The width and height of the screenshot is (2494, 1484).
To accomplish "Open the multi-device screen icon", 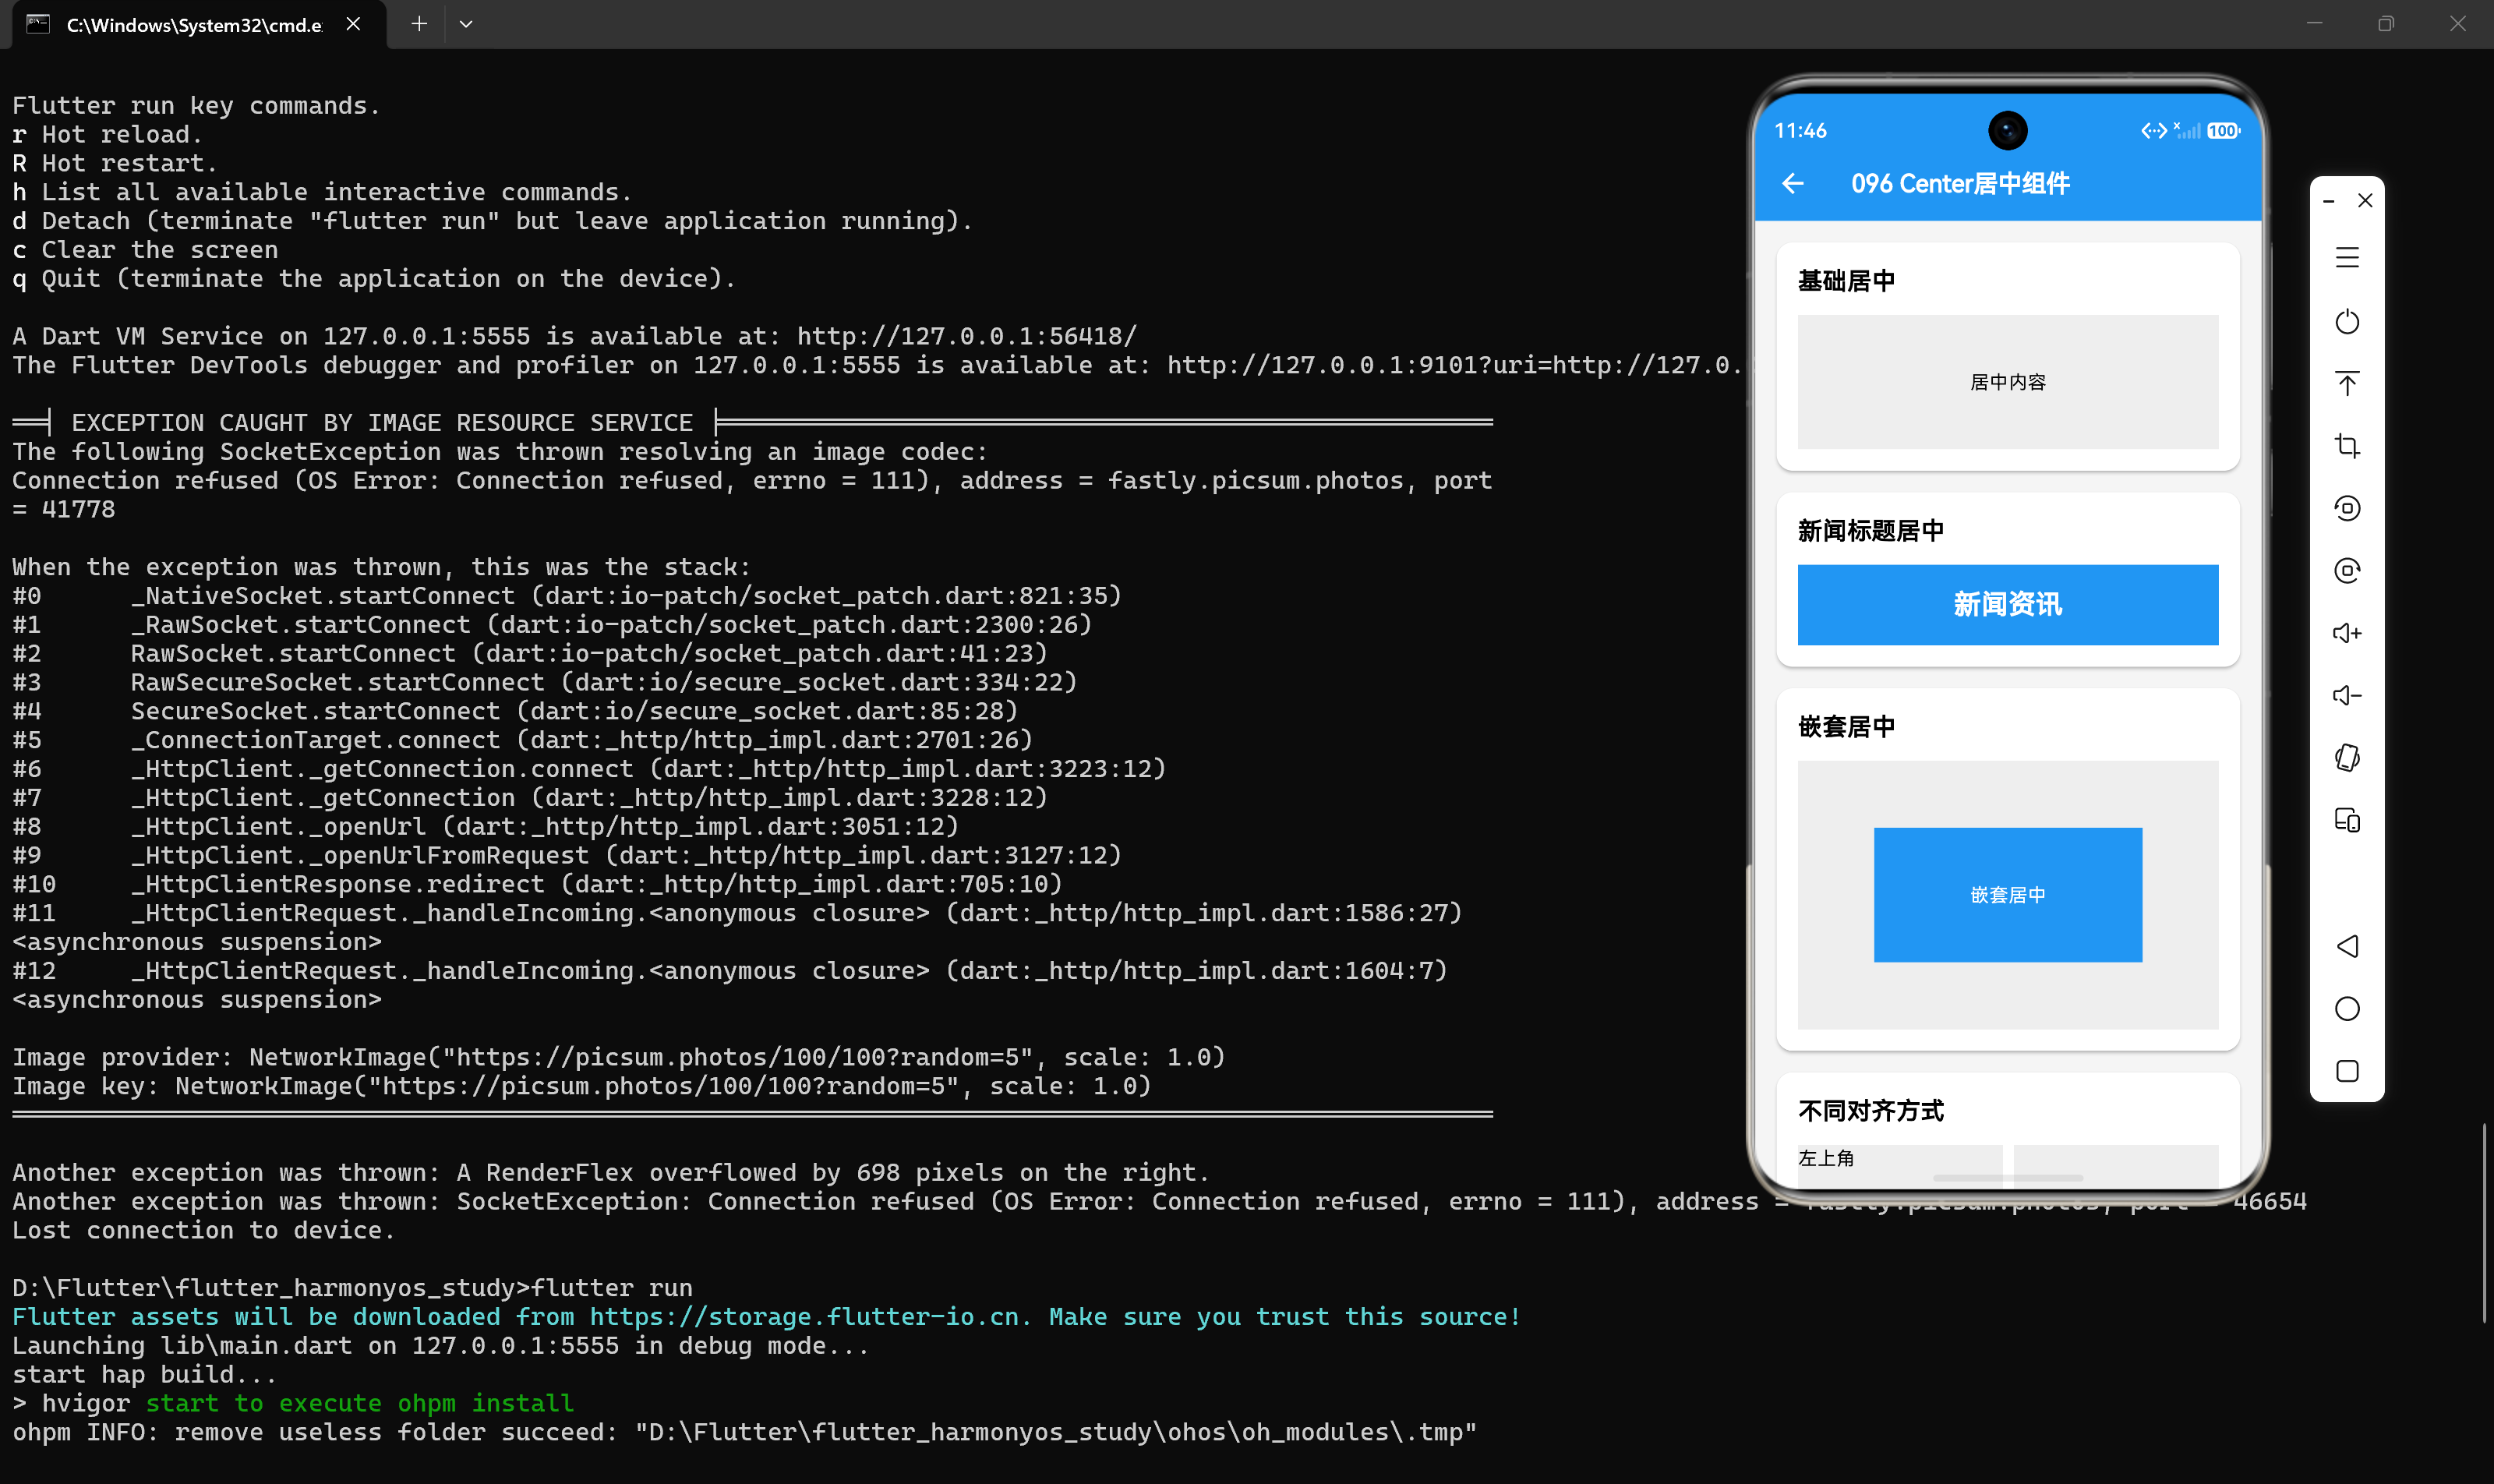I will tap(2347, 820).
